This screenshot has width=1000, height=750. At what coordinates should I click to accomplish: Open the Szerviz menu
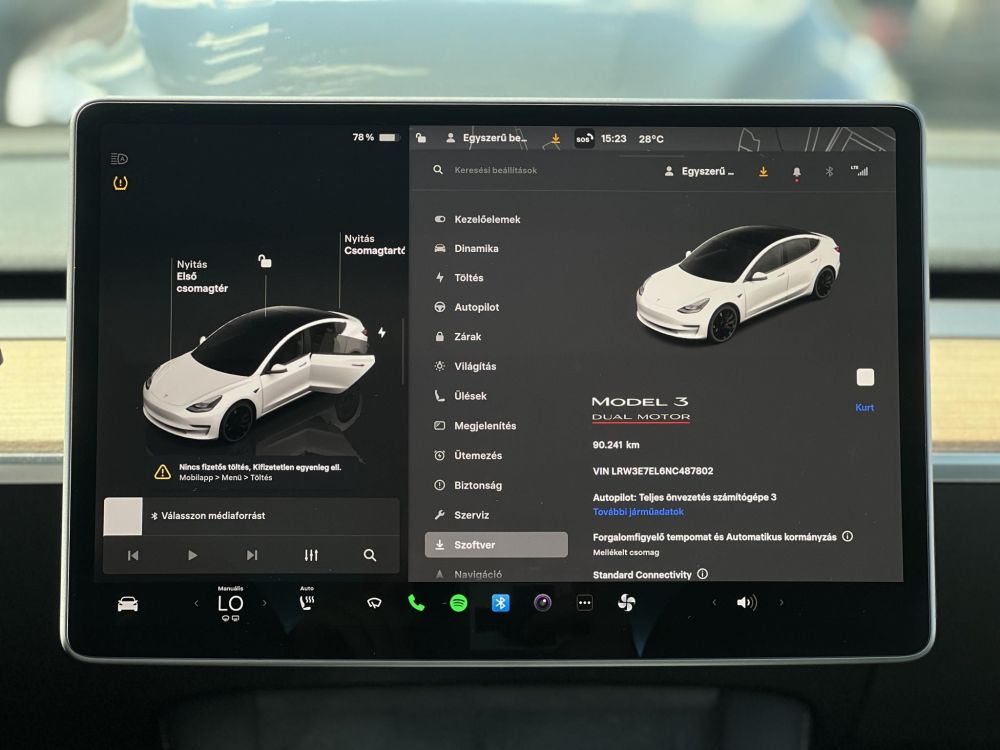pyautogui.click(x=462, y=515)
